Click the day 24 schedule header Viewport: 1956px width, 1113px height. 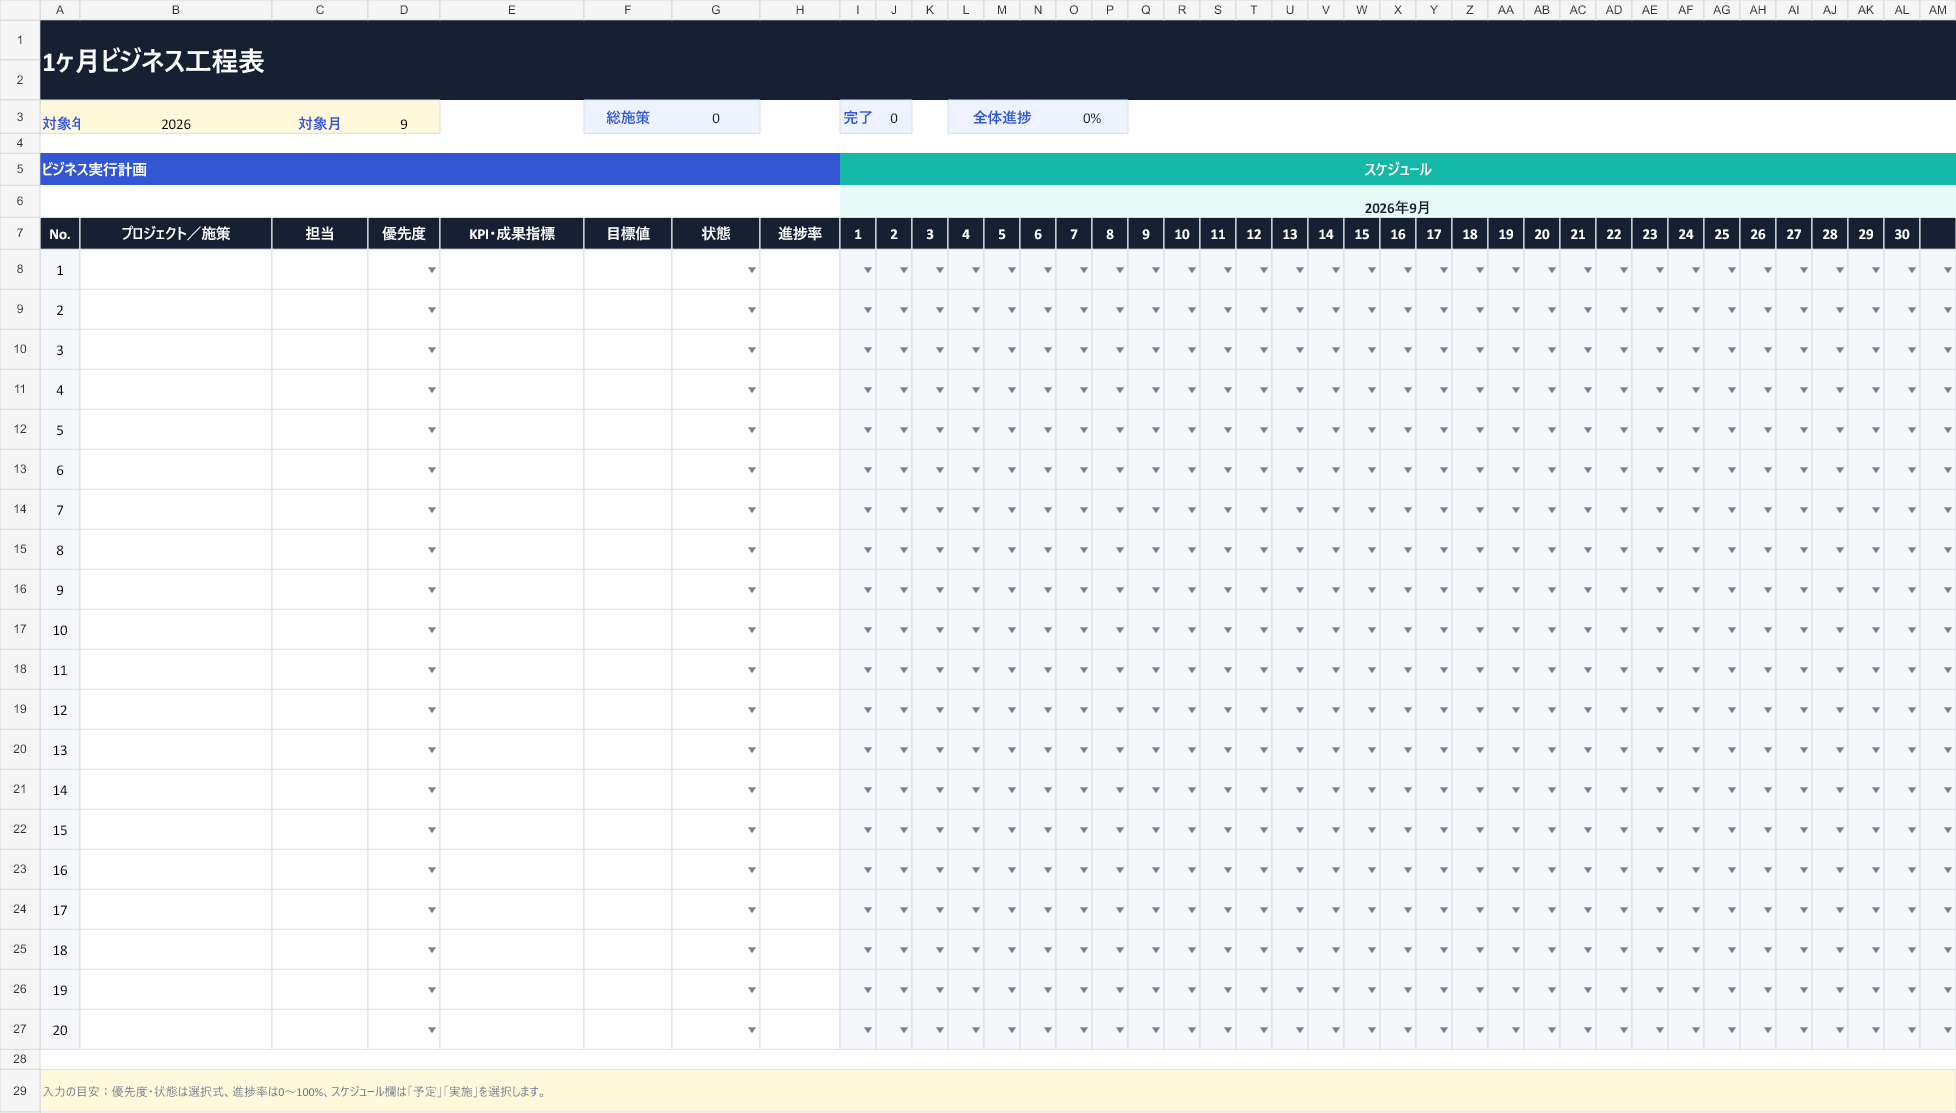click(x=1686, y=233)
